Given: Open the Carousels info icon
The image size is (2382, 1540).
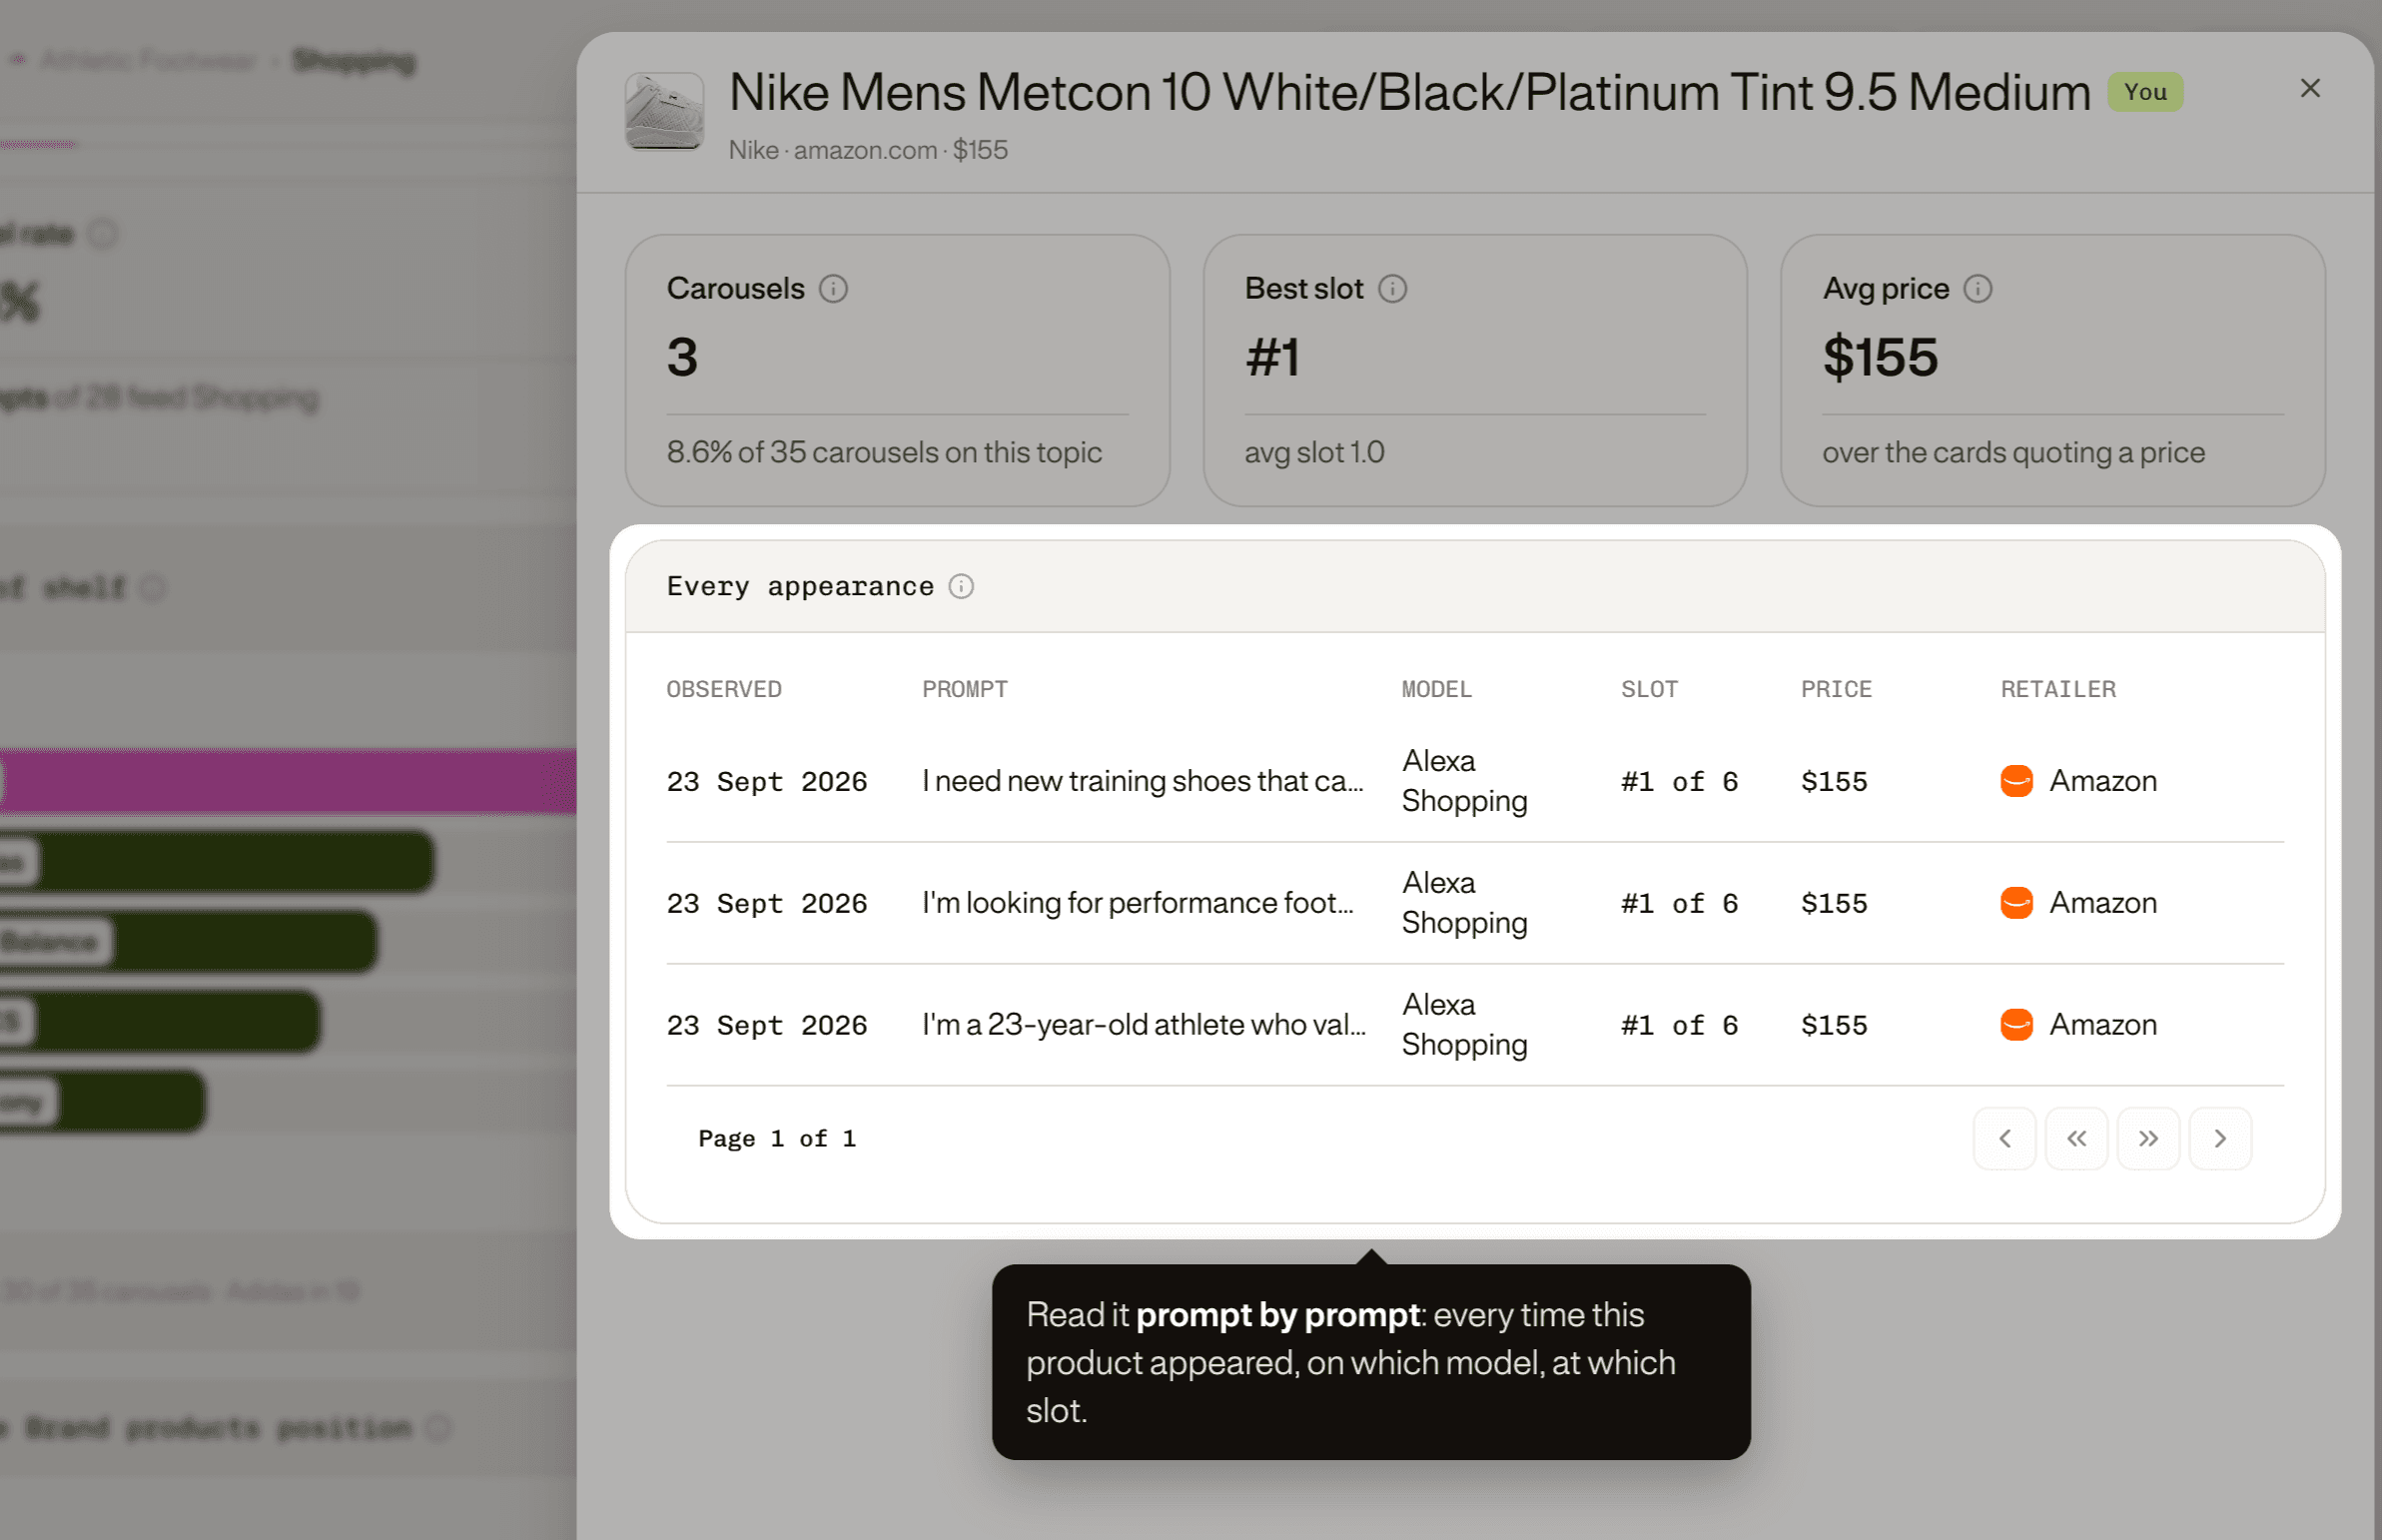Looking at the screenshot, I should (x=833, y=288).
